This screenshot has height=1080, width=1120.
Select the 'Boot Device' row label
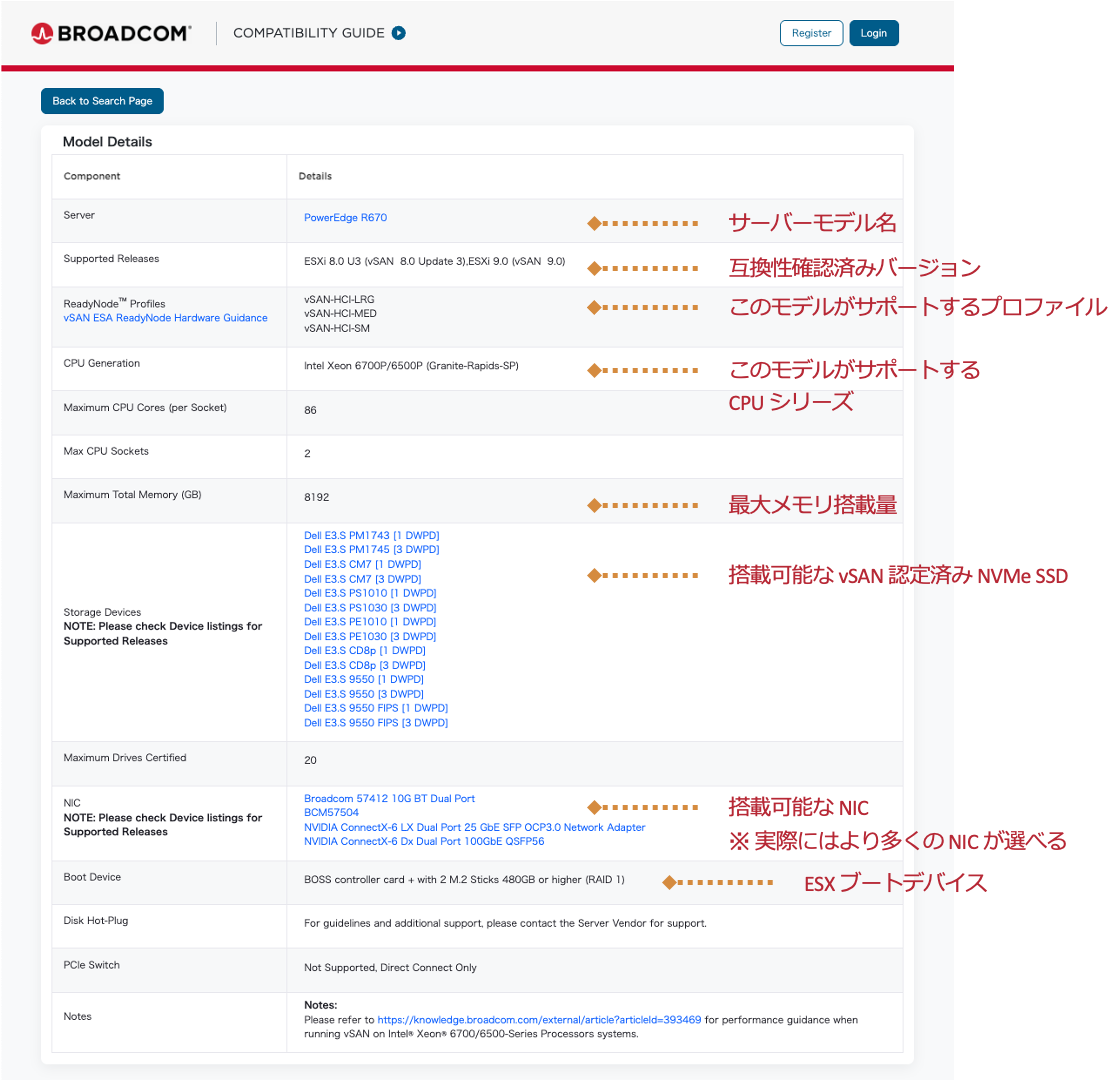91,877
